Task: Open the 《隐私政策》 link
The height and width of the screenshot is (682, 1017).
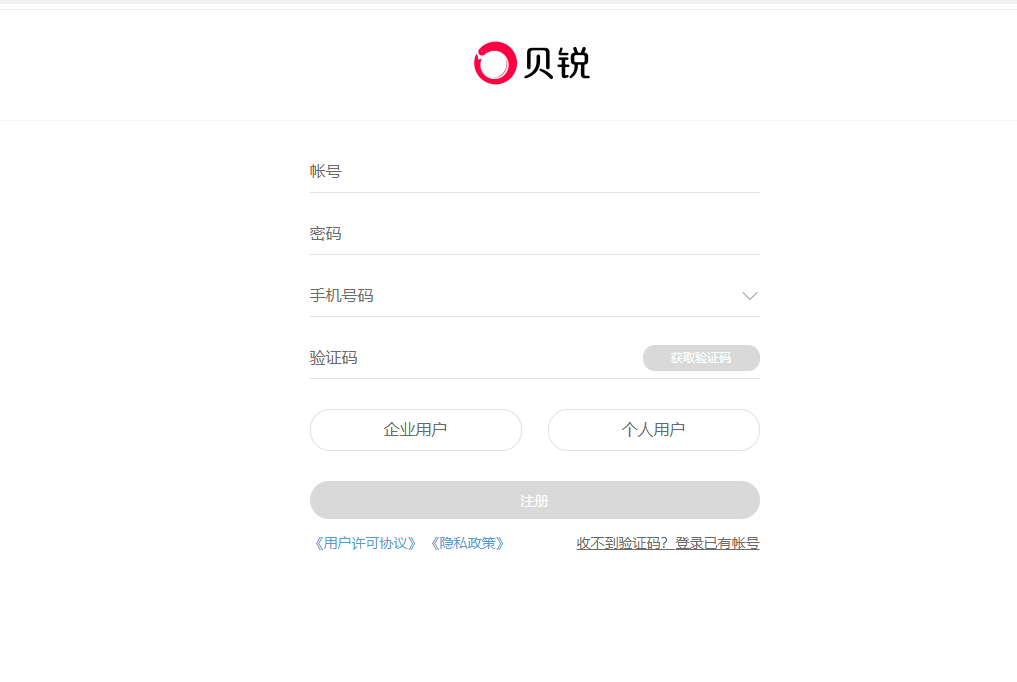Action: coord(467,544)
